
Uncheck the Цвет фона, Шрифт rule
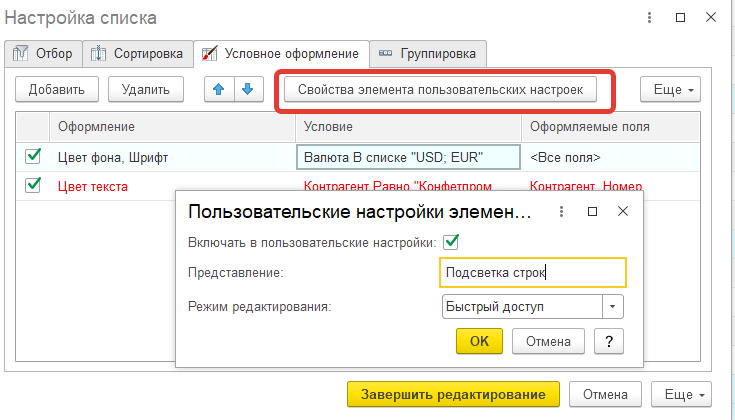pyautogui.click(x=33, y=157)
